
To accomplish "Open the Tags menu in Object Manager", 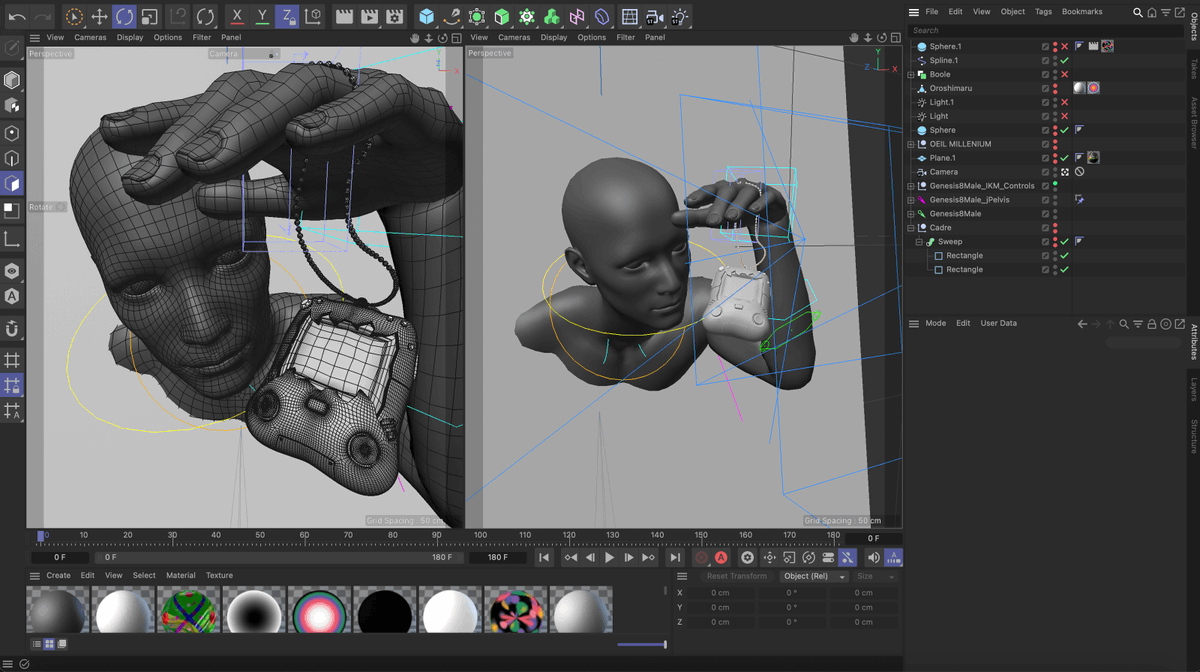I will [x=1043, y=12].
